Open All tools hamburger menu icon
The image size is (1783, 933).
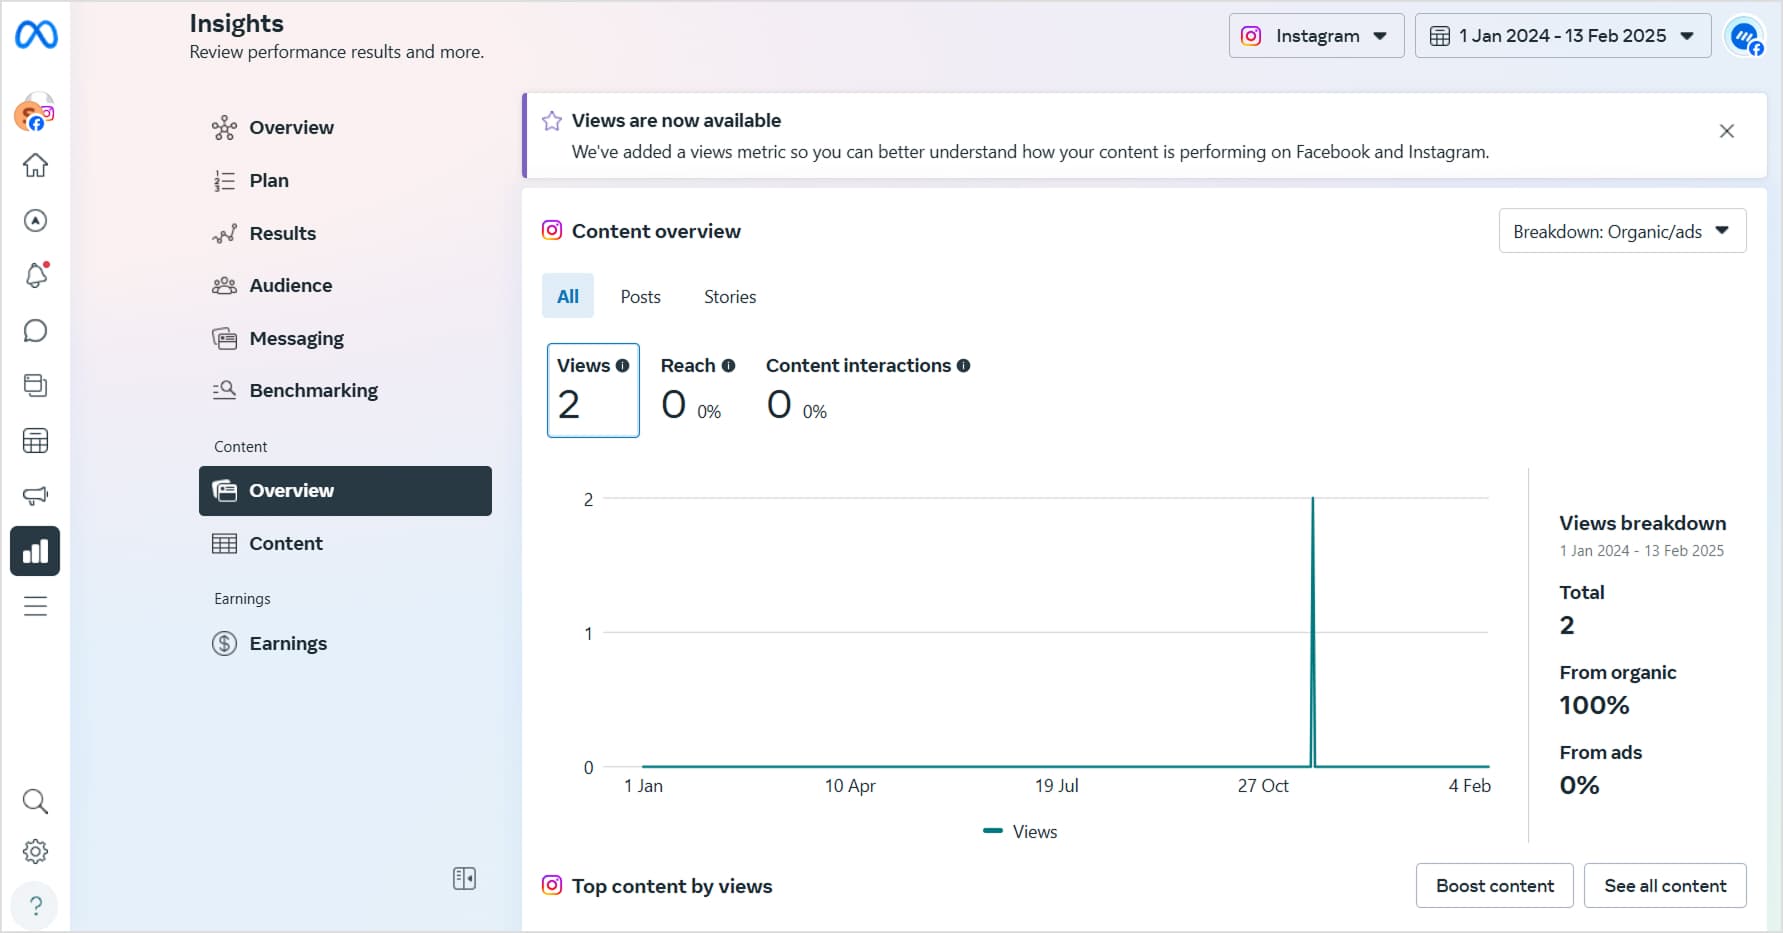[x=35, y=606]
